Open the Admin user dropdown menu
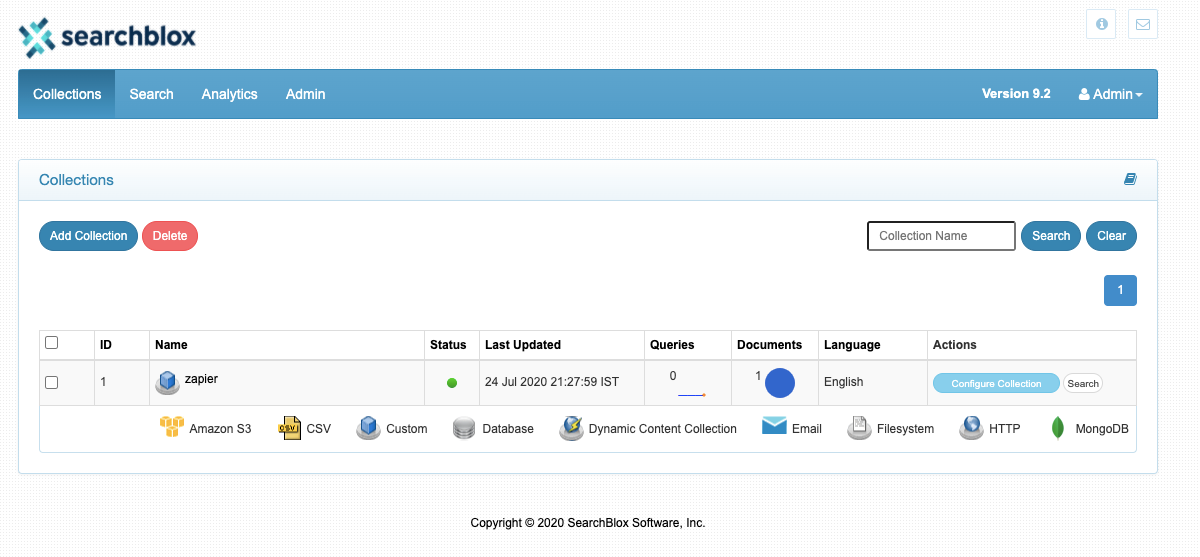This screenshot has width=1200, height=557. point(1110,94)
